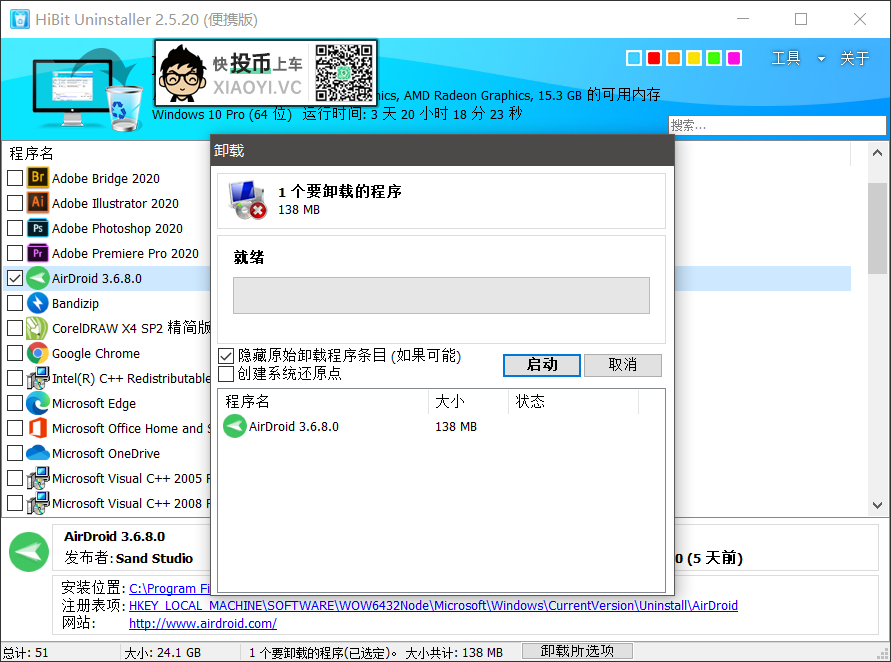Click 程序名 header in main list

[31, 153]
